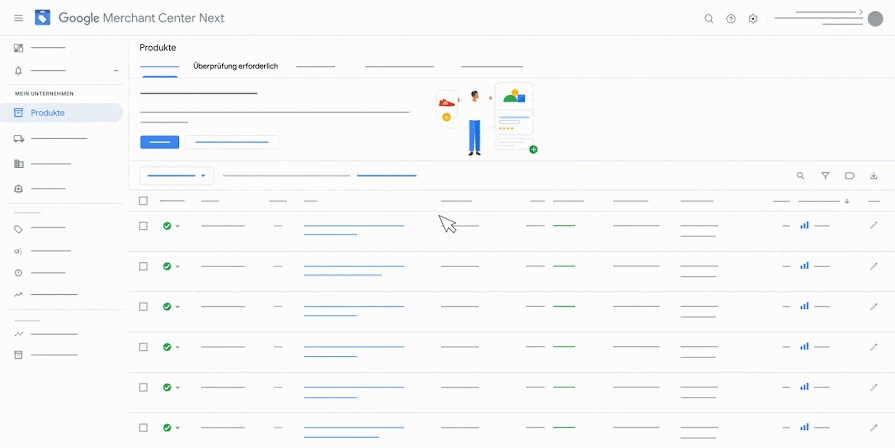Open the table filter funnel icon
Image resolution: width=895 pixels, height=448 pixels.
coord(825,176)
